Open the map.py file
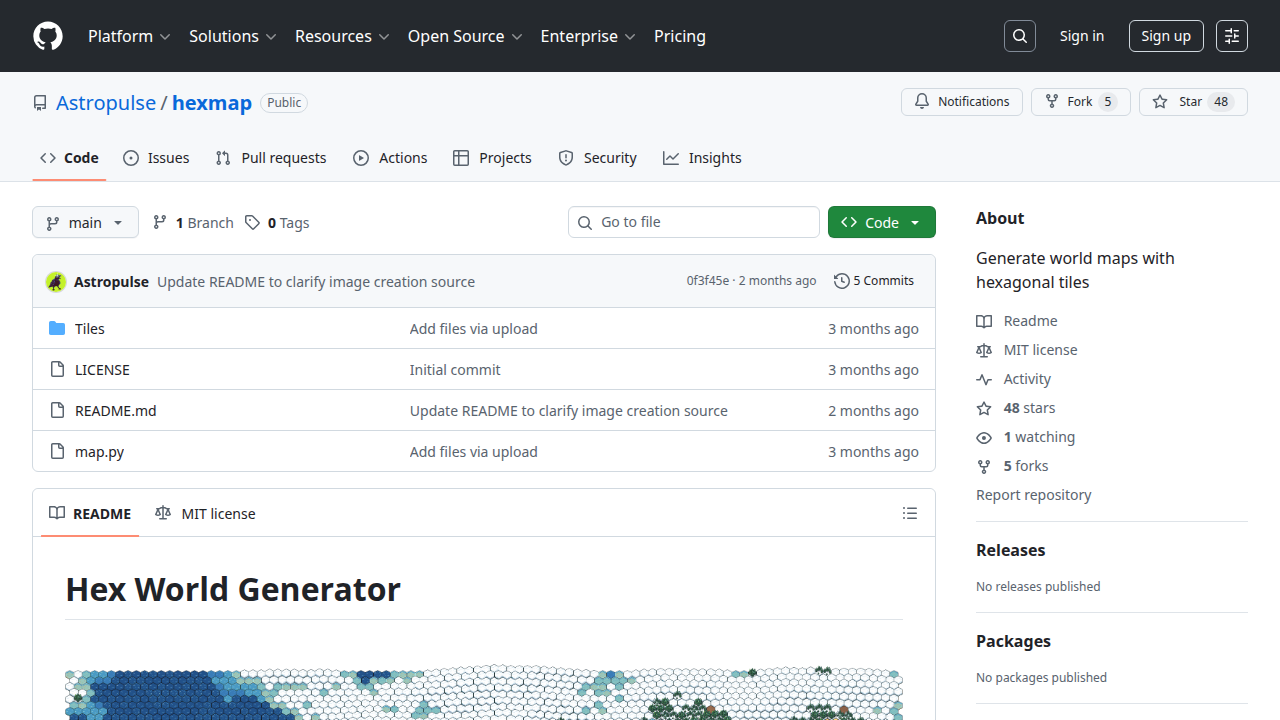This screenshot has width=1280, height=720. coord(100,452)
